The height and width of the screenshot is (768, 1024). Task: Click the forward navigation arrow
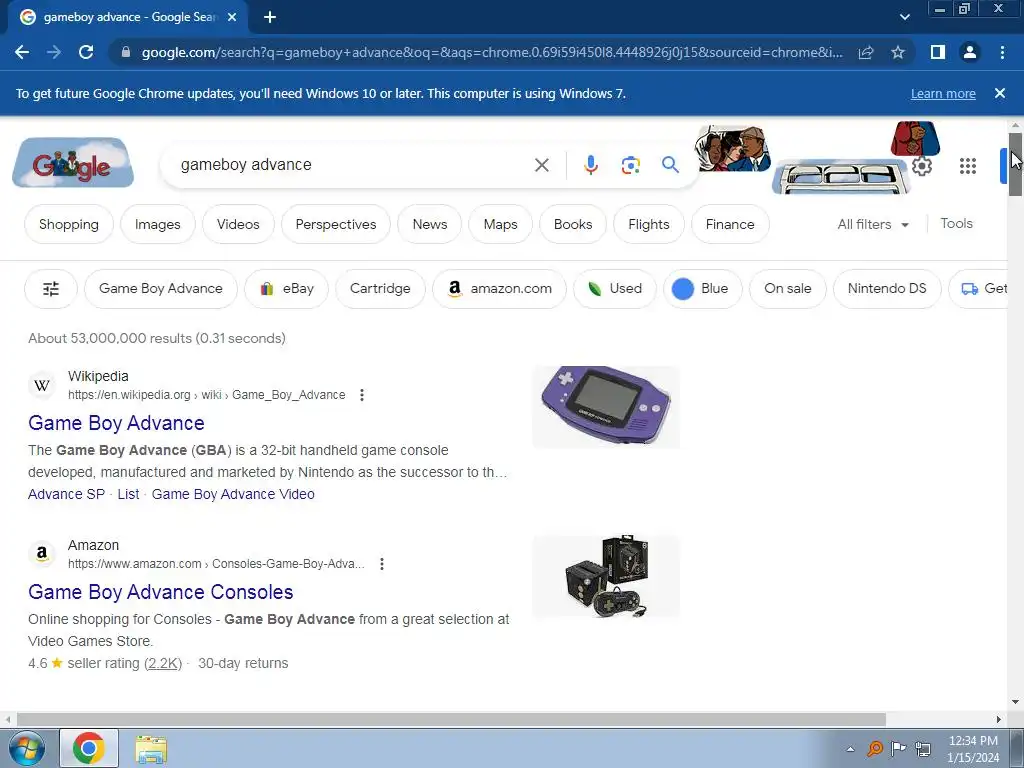(x=54, y=52)
